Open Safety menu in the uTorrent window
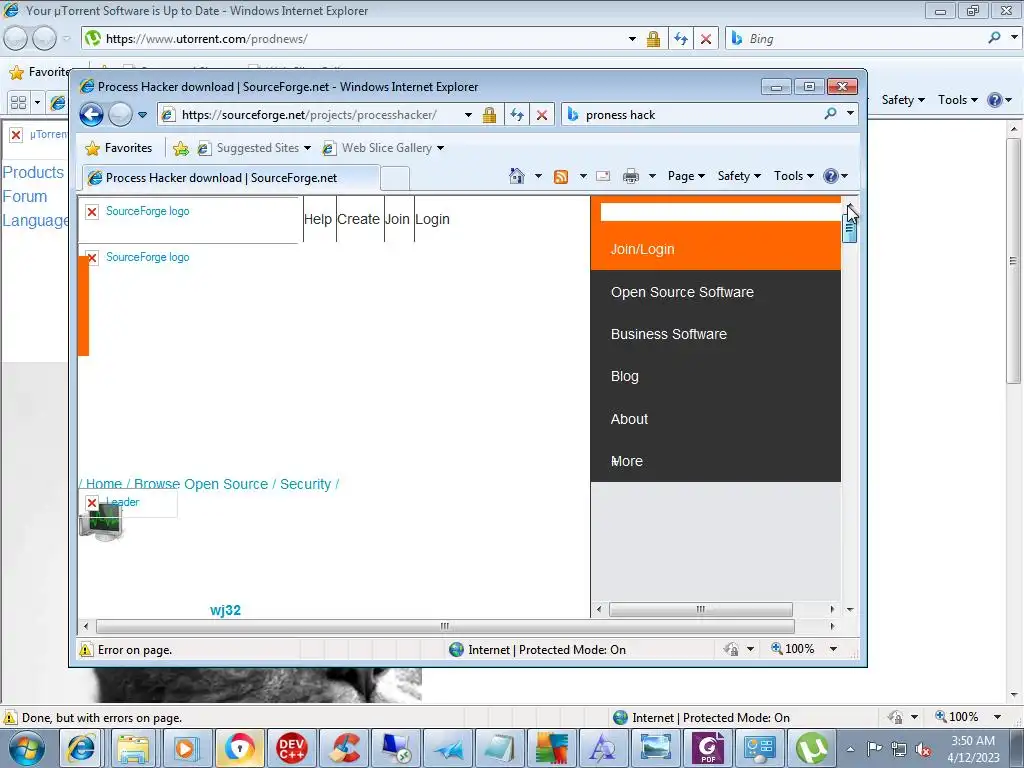 903,100
